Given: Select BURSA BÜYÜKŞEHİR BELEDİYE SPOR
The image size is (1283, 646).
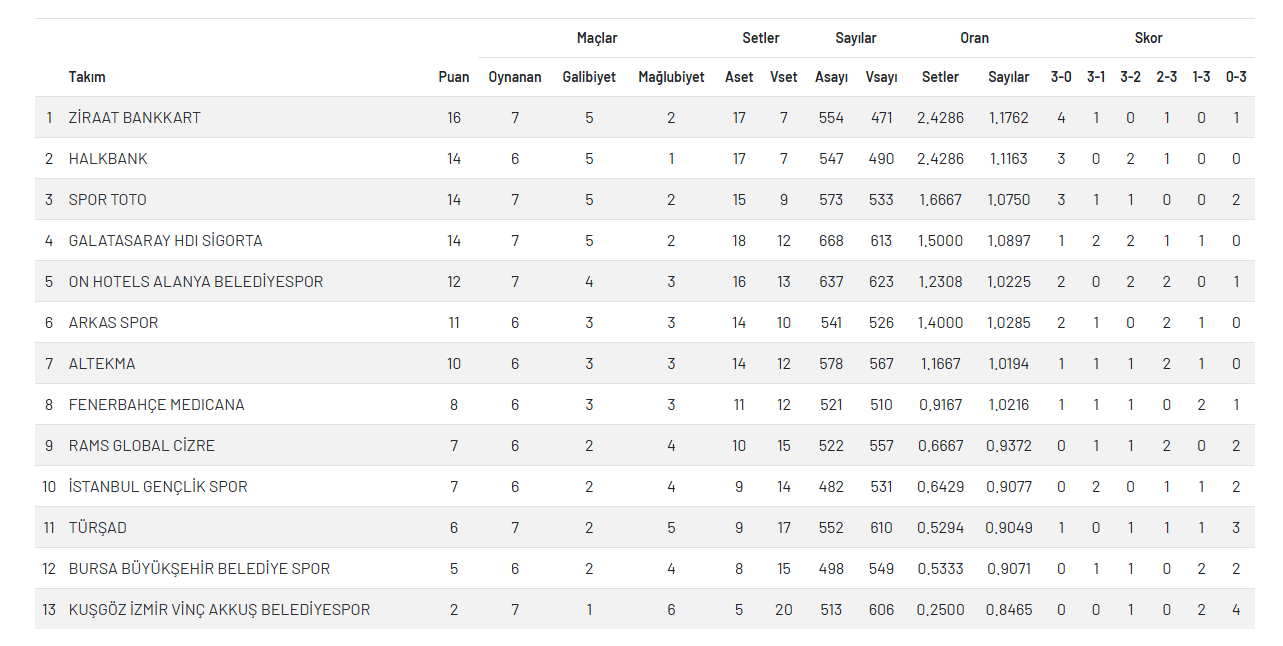Looking at the screenshot, I should pyautogui.click(x=199, y=569).
